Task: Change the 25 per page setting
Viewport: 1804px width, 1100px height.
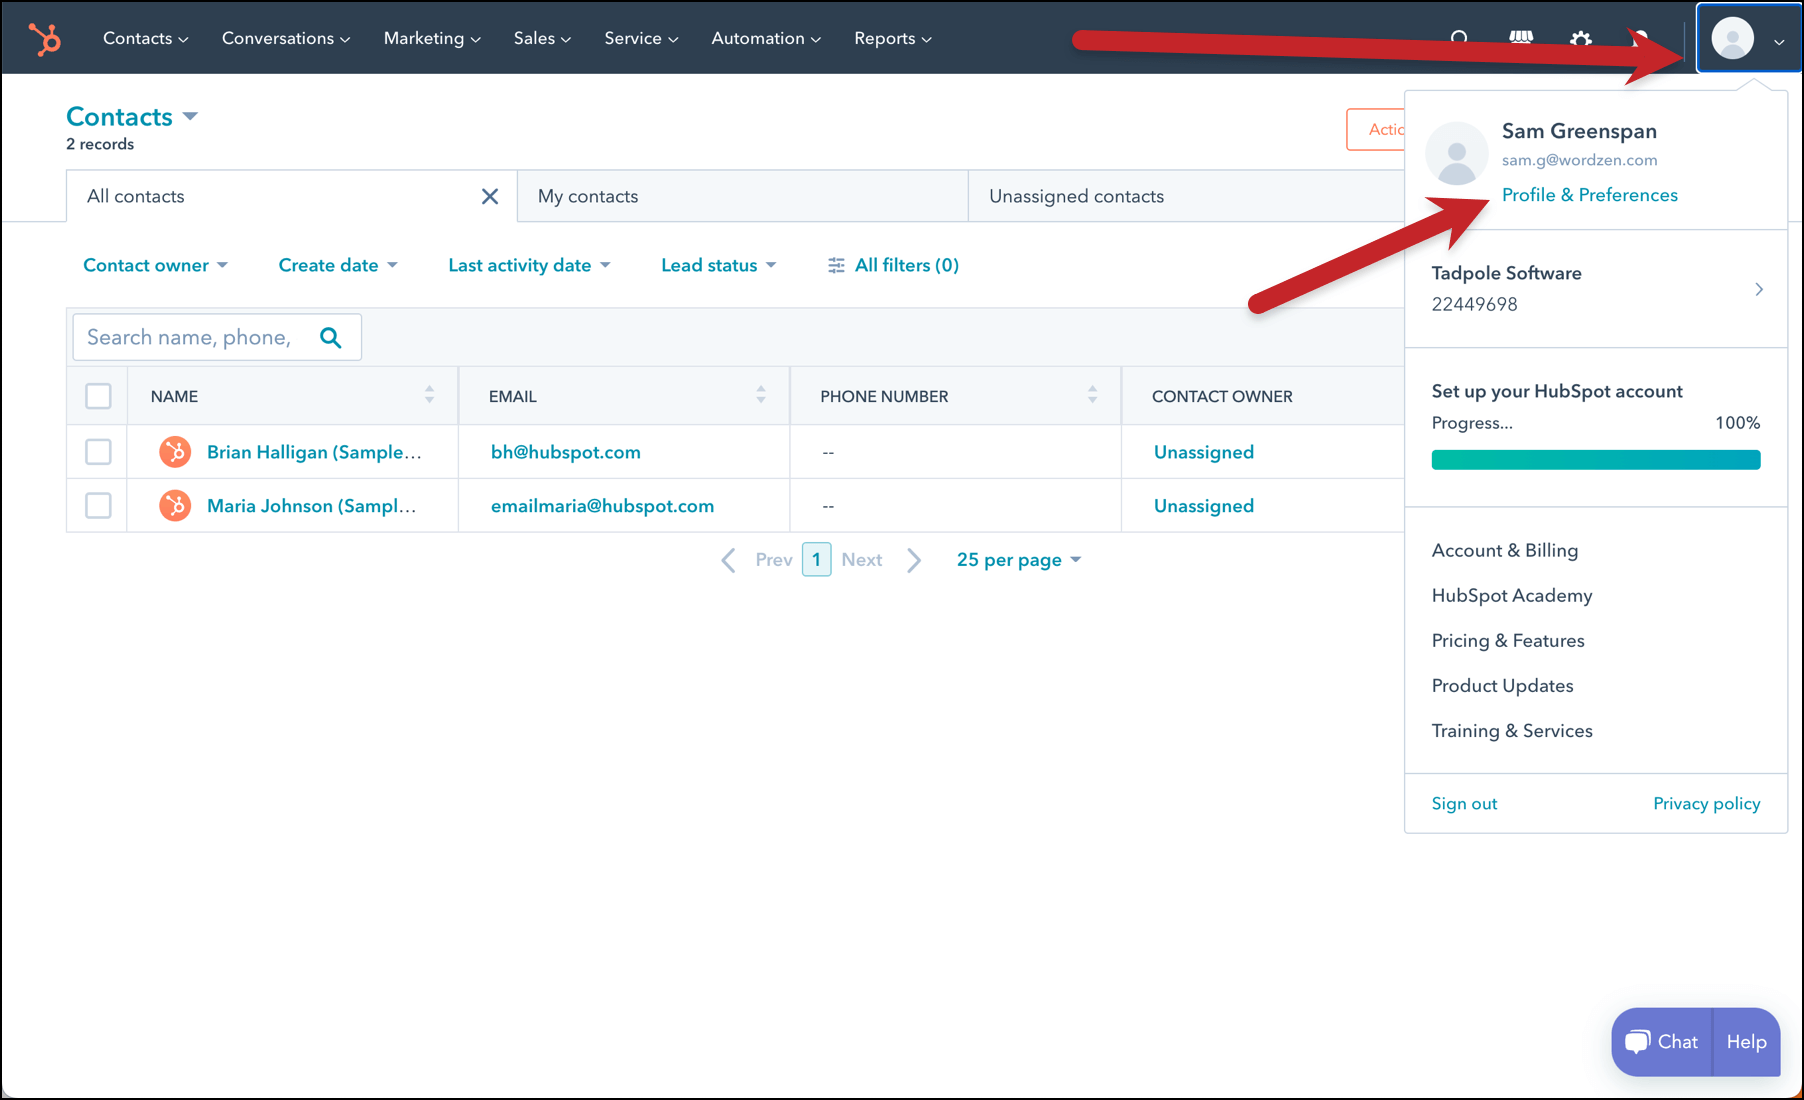Action: click(x=1019, y=560)
